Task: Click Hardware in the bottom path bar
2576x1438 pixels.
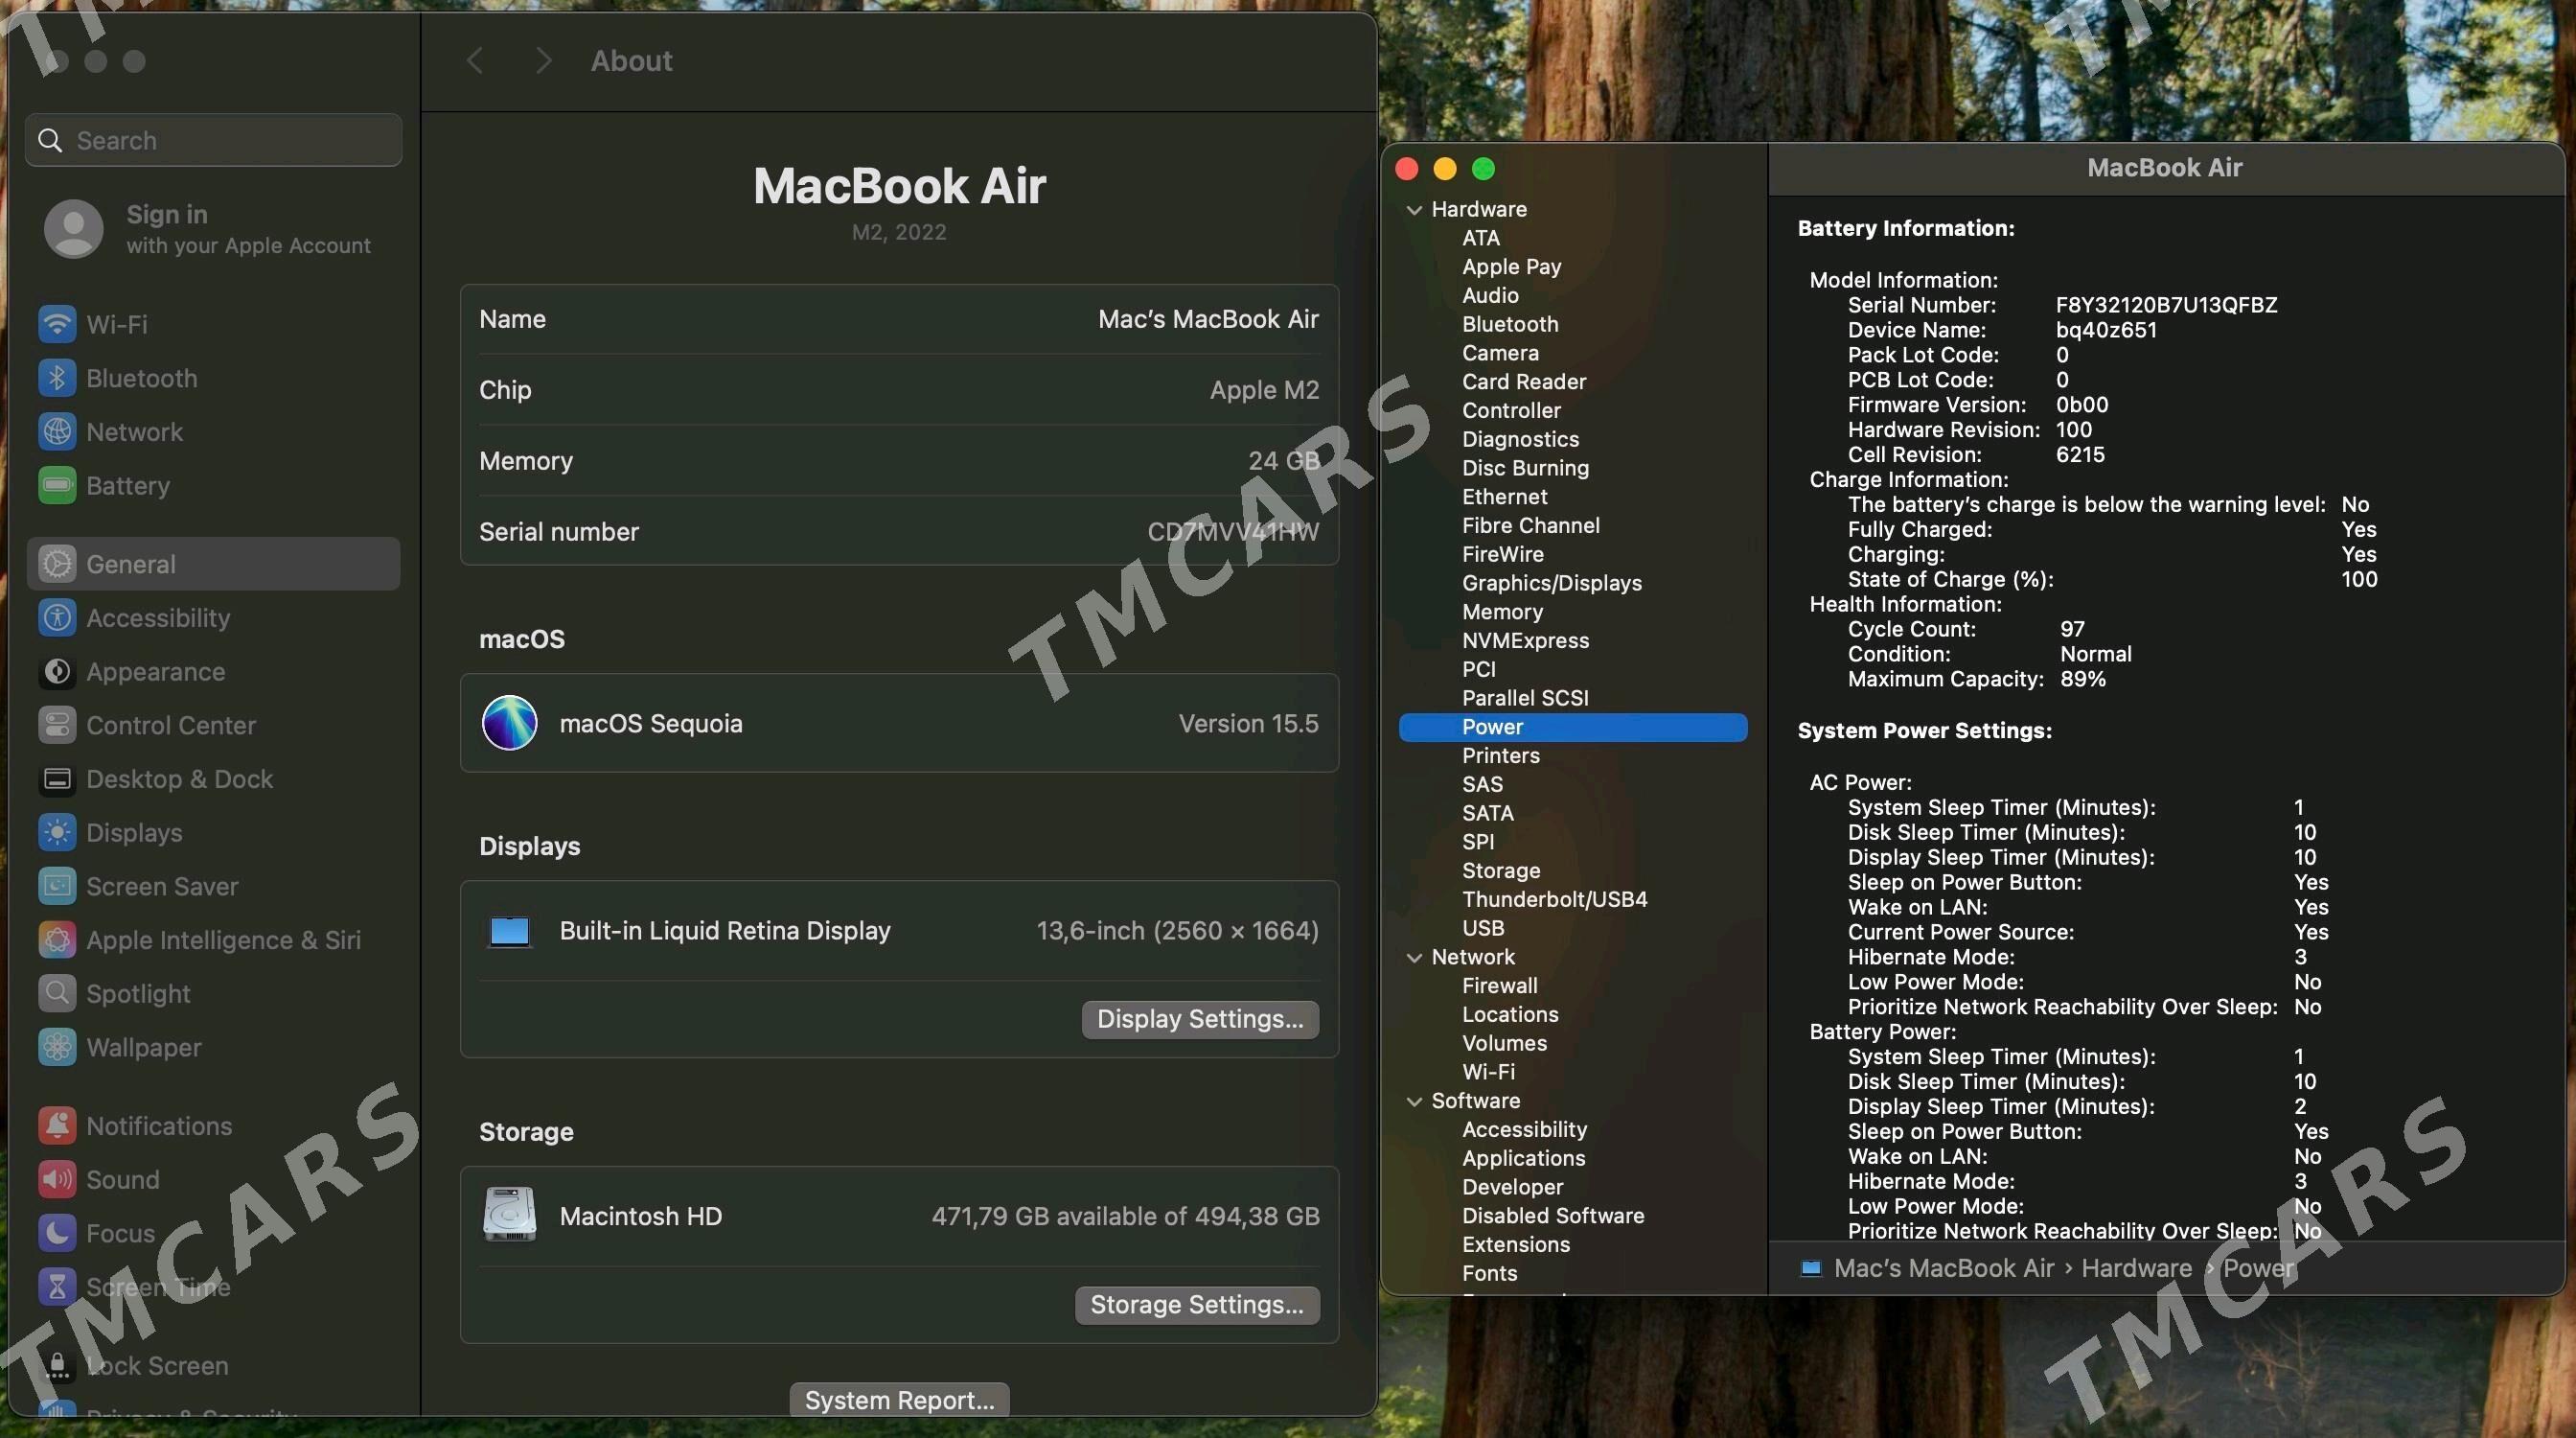Action: click(2136, 1268)
